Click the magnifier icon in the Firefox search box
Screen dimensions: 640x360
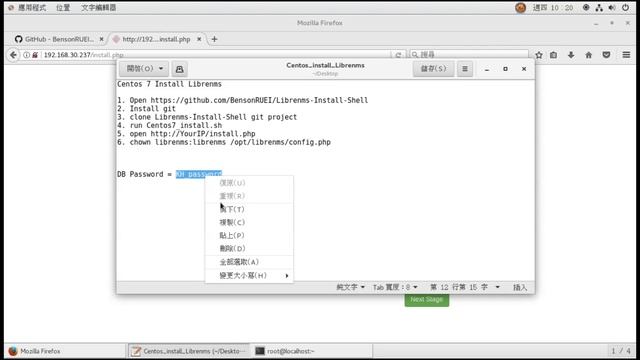pyautogui.click(x=415, y=55)
